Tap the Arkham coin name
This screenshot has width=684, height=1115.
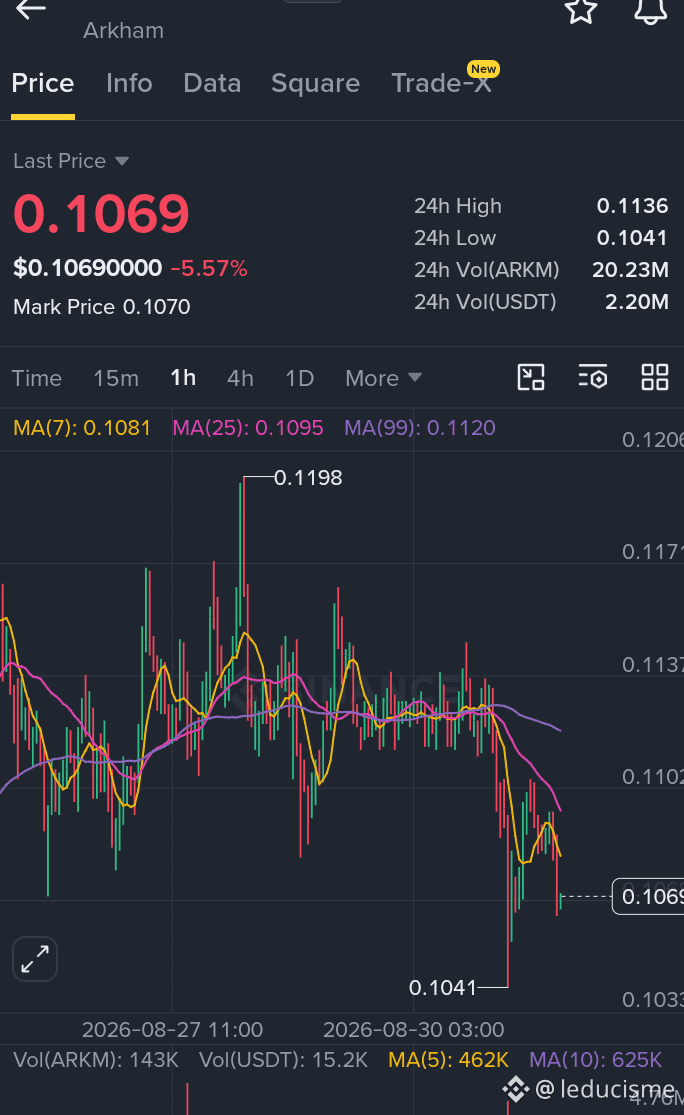[x=124, y=31]
